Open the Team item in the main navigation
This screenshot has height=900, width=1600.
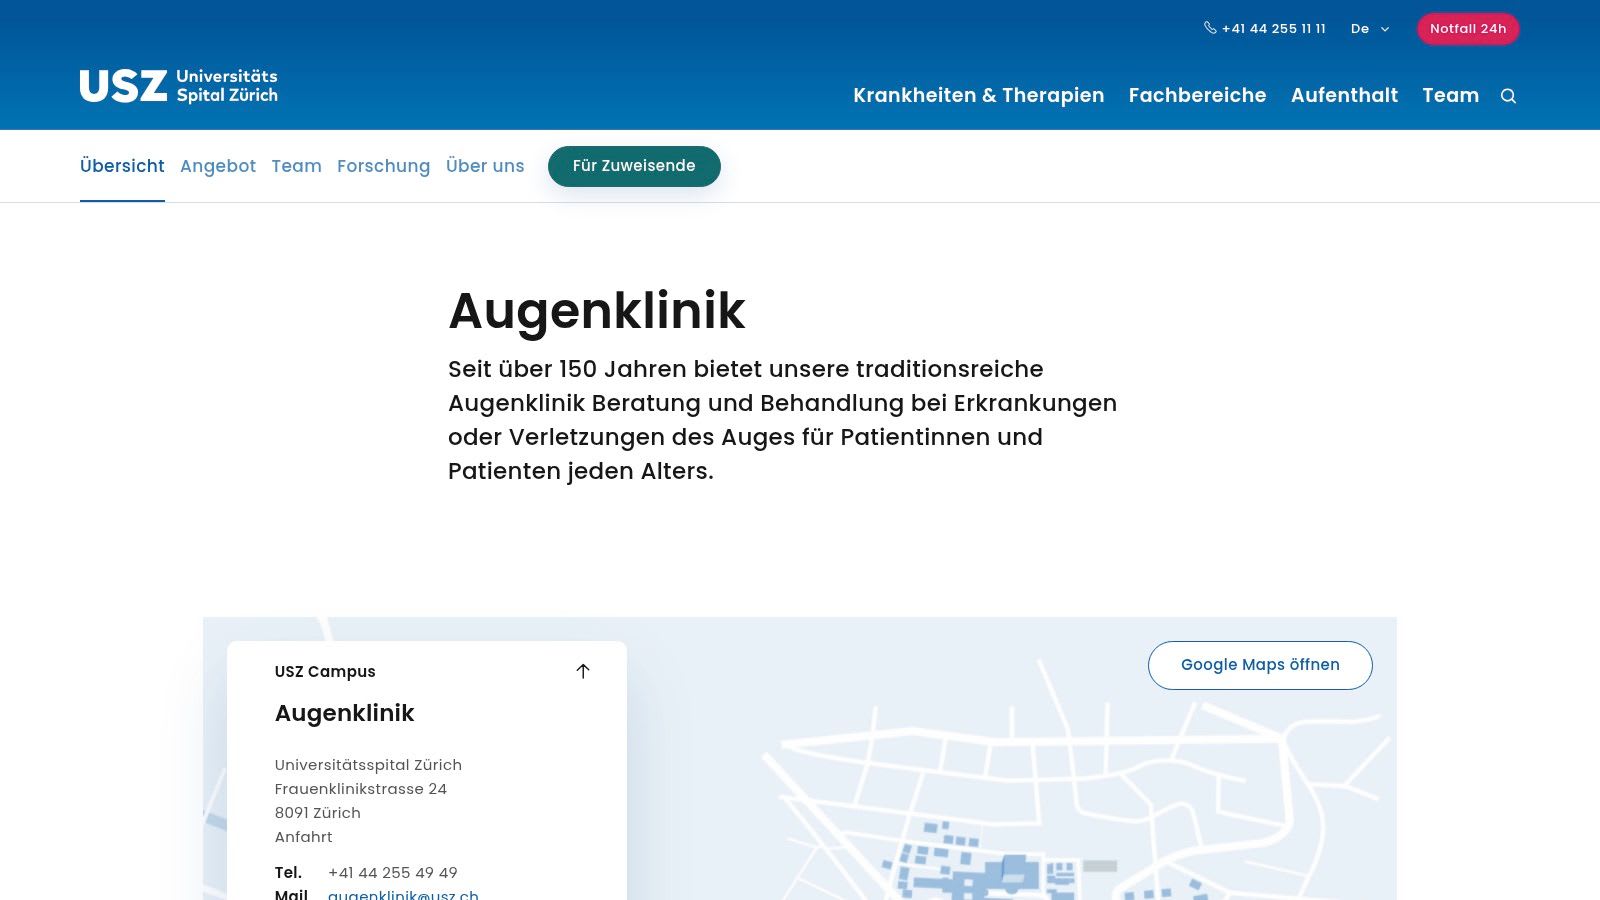point(1450,95)
